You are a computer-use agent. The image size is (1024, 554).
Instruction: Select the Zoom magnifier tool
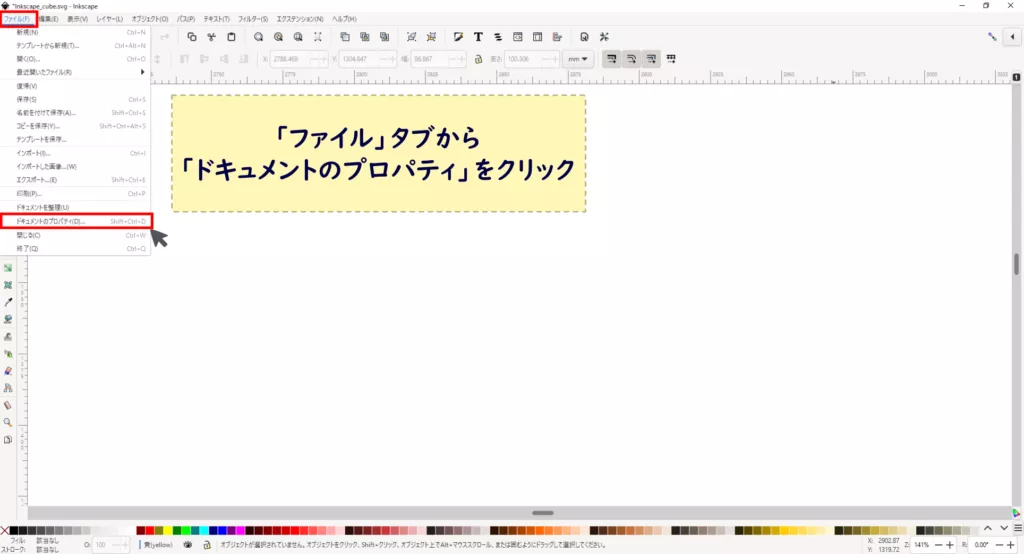(8, 423)
